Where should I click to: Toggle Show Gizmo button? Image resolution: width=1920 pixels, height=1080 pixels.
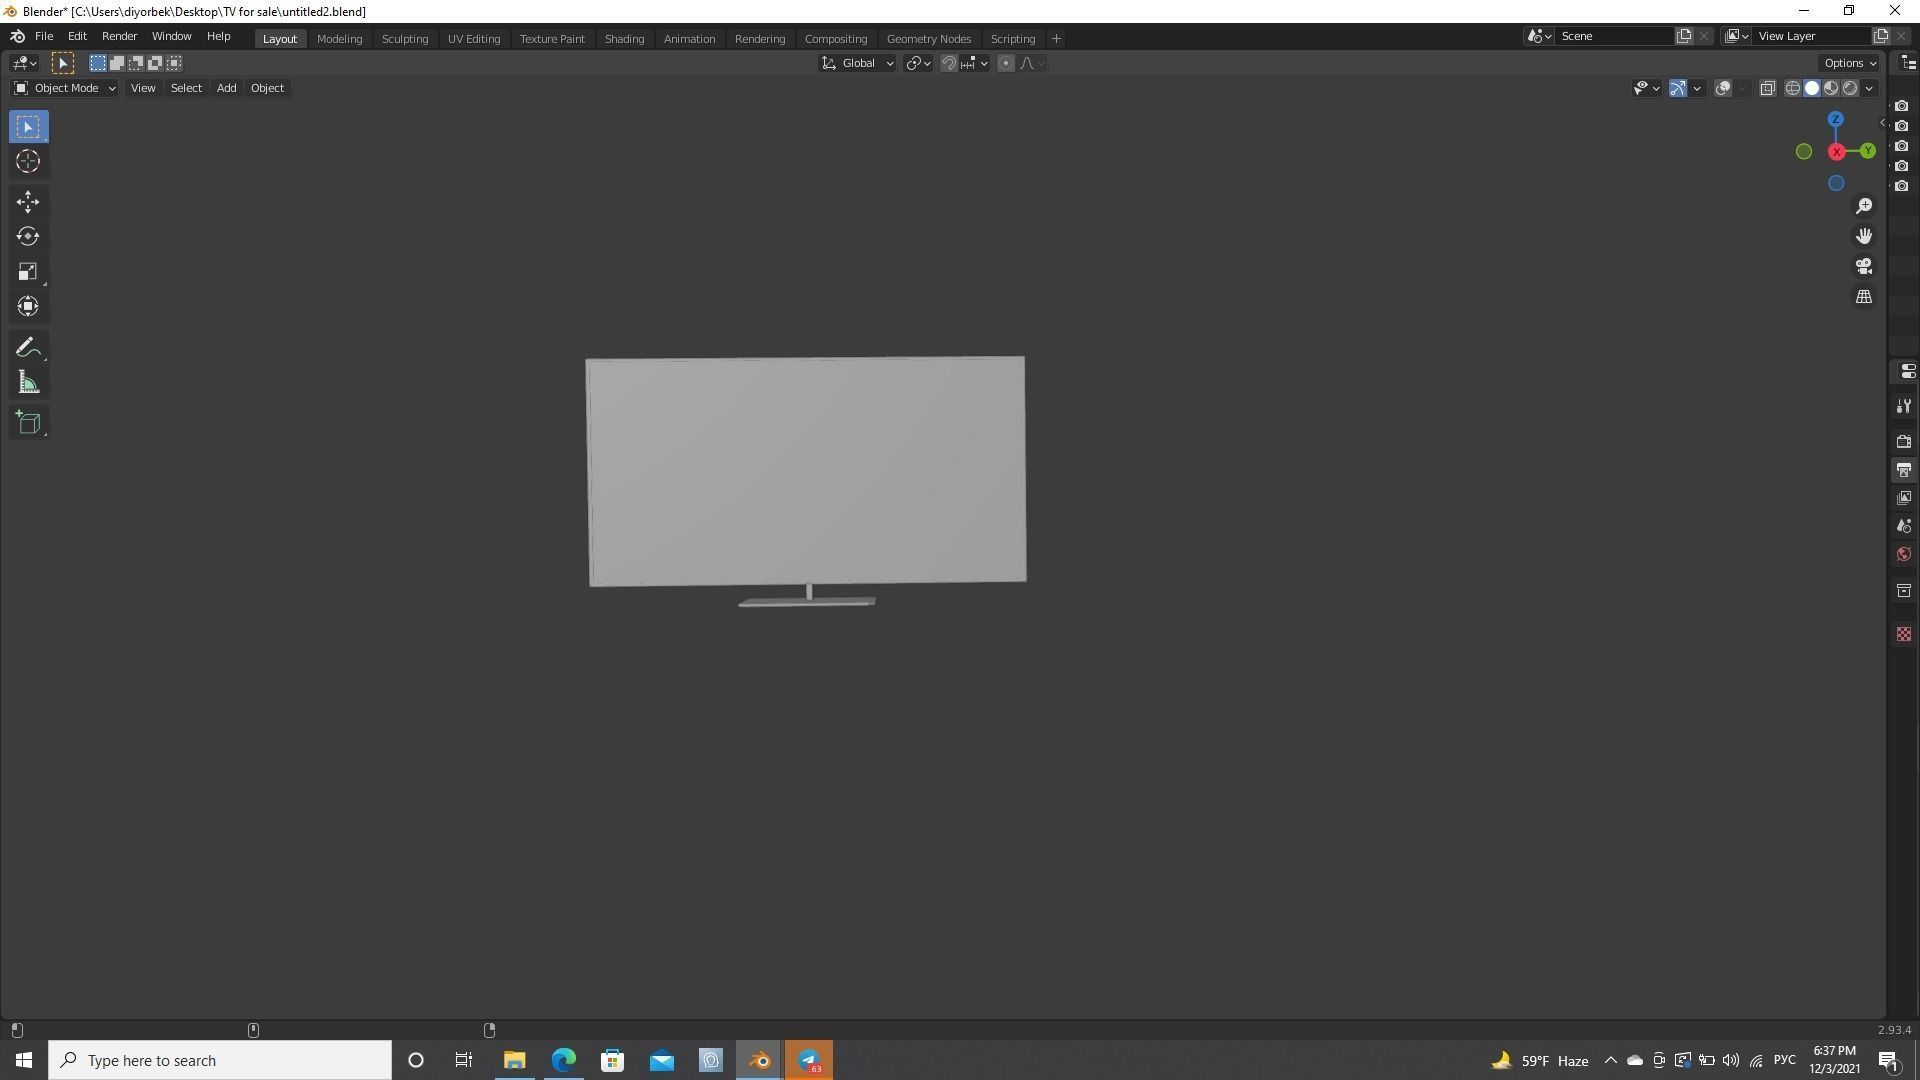[1678, 88]
